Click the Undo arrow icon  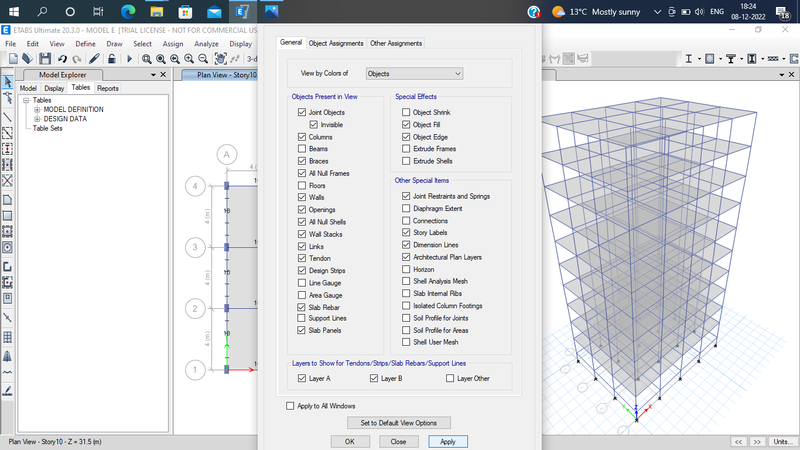62,59
